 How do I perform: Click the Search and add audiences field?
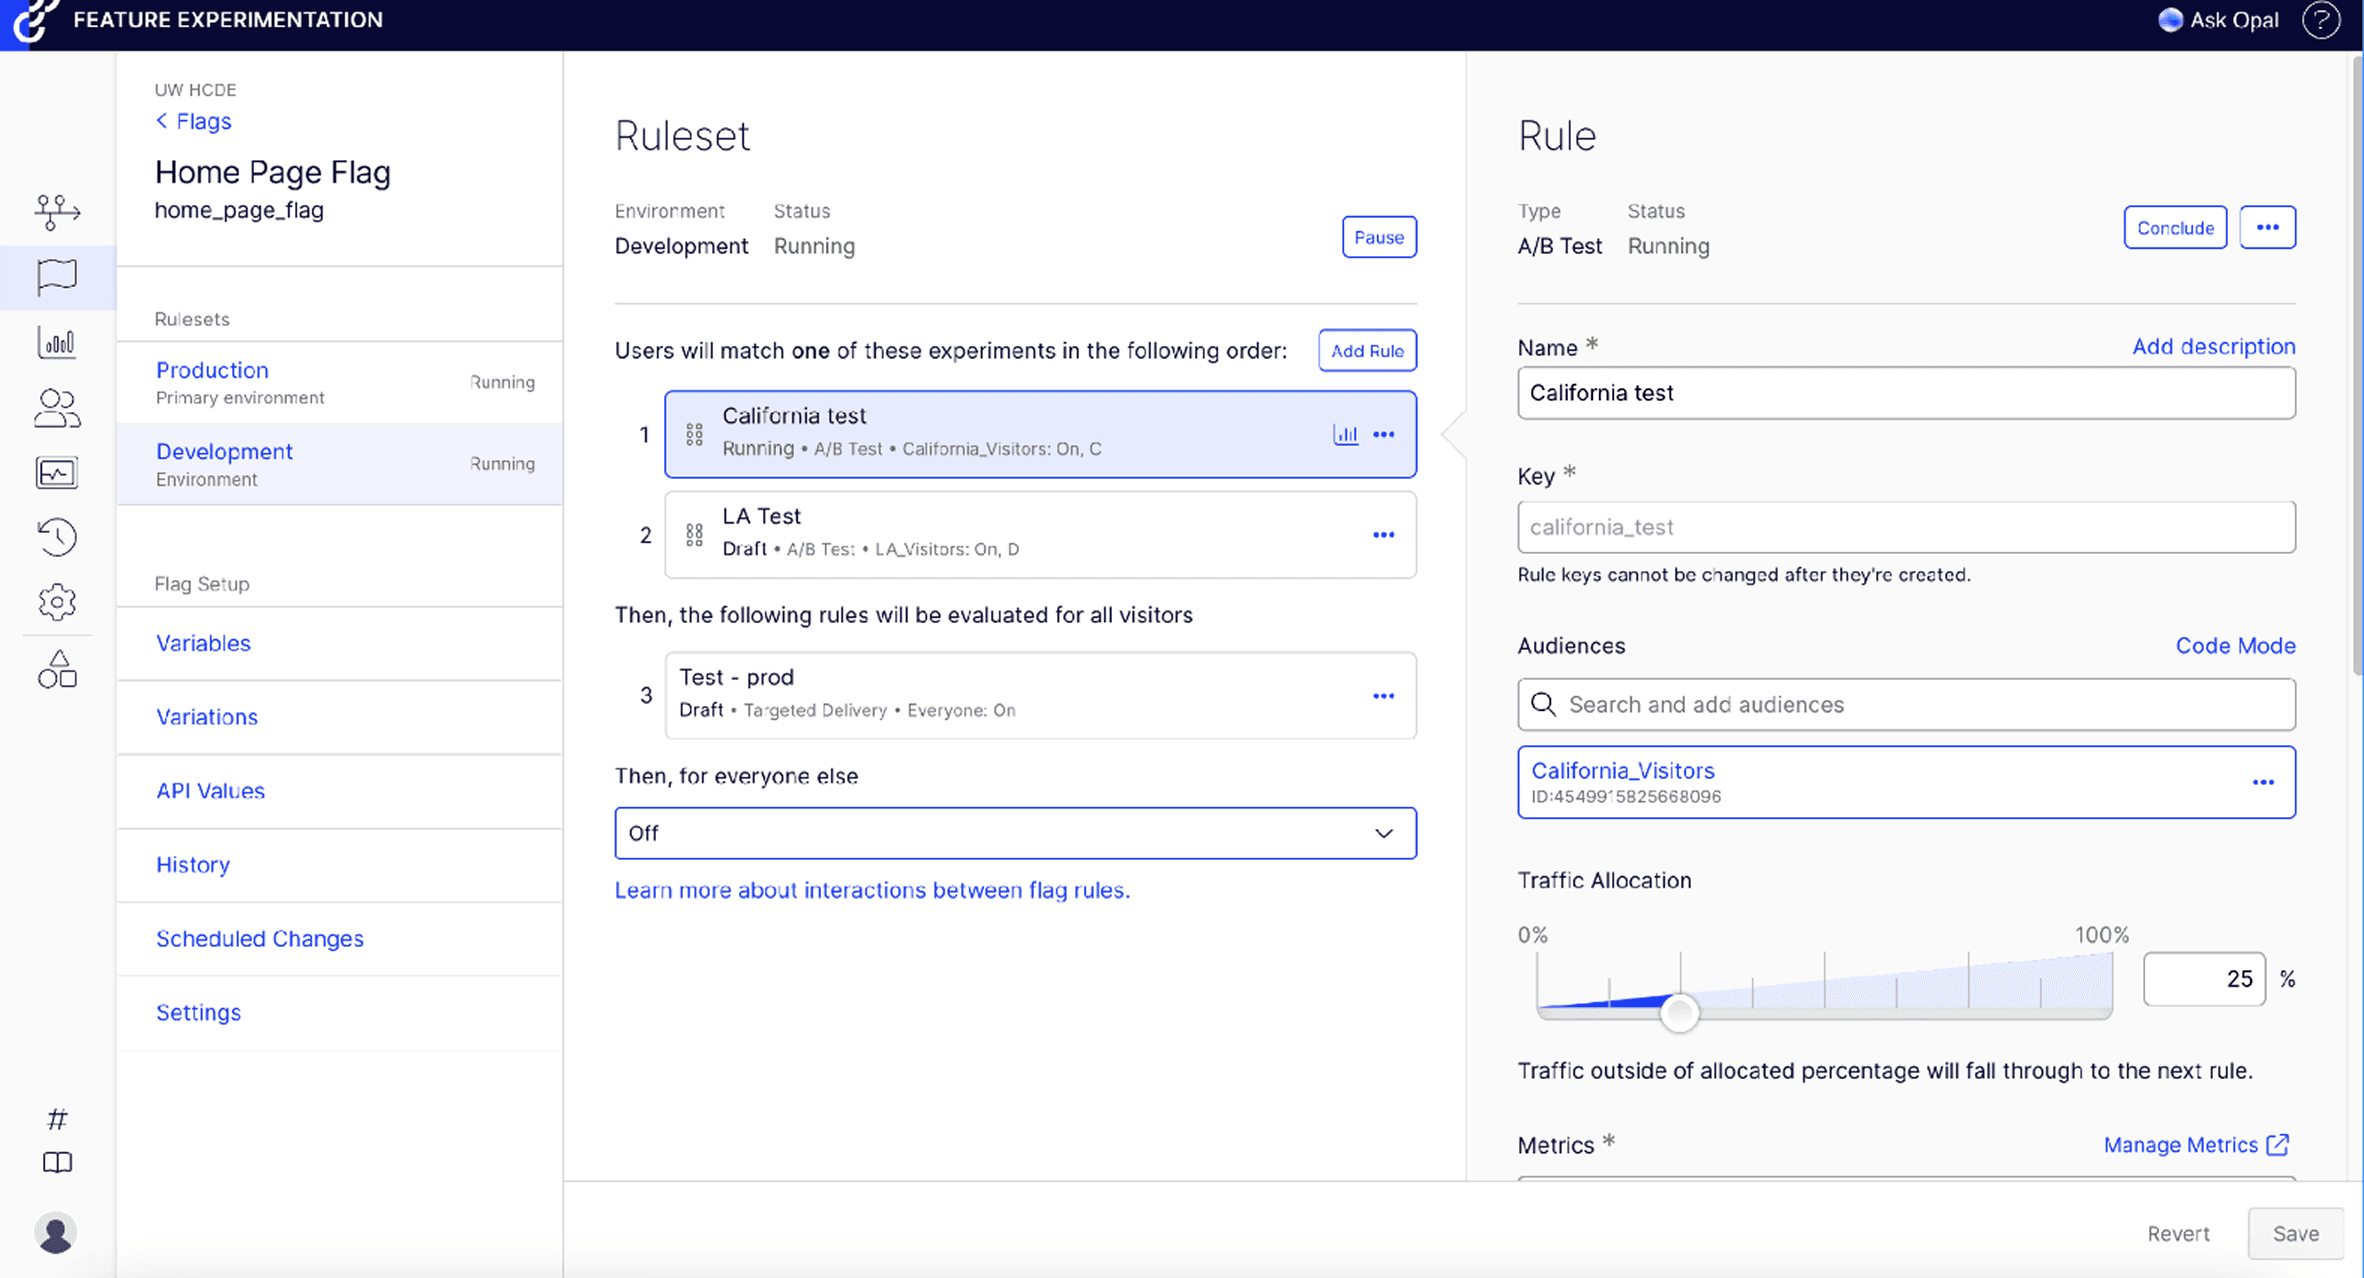pos(1905,705)
